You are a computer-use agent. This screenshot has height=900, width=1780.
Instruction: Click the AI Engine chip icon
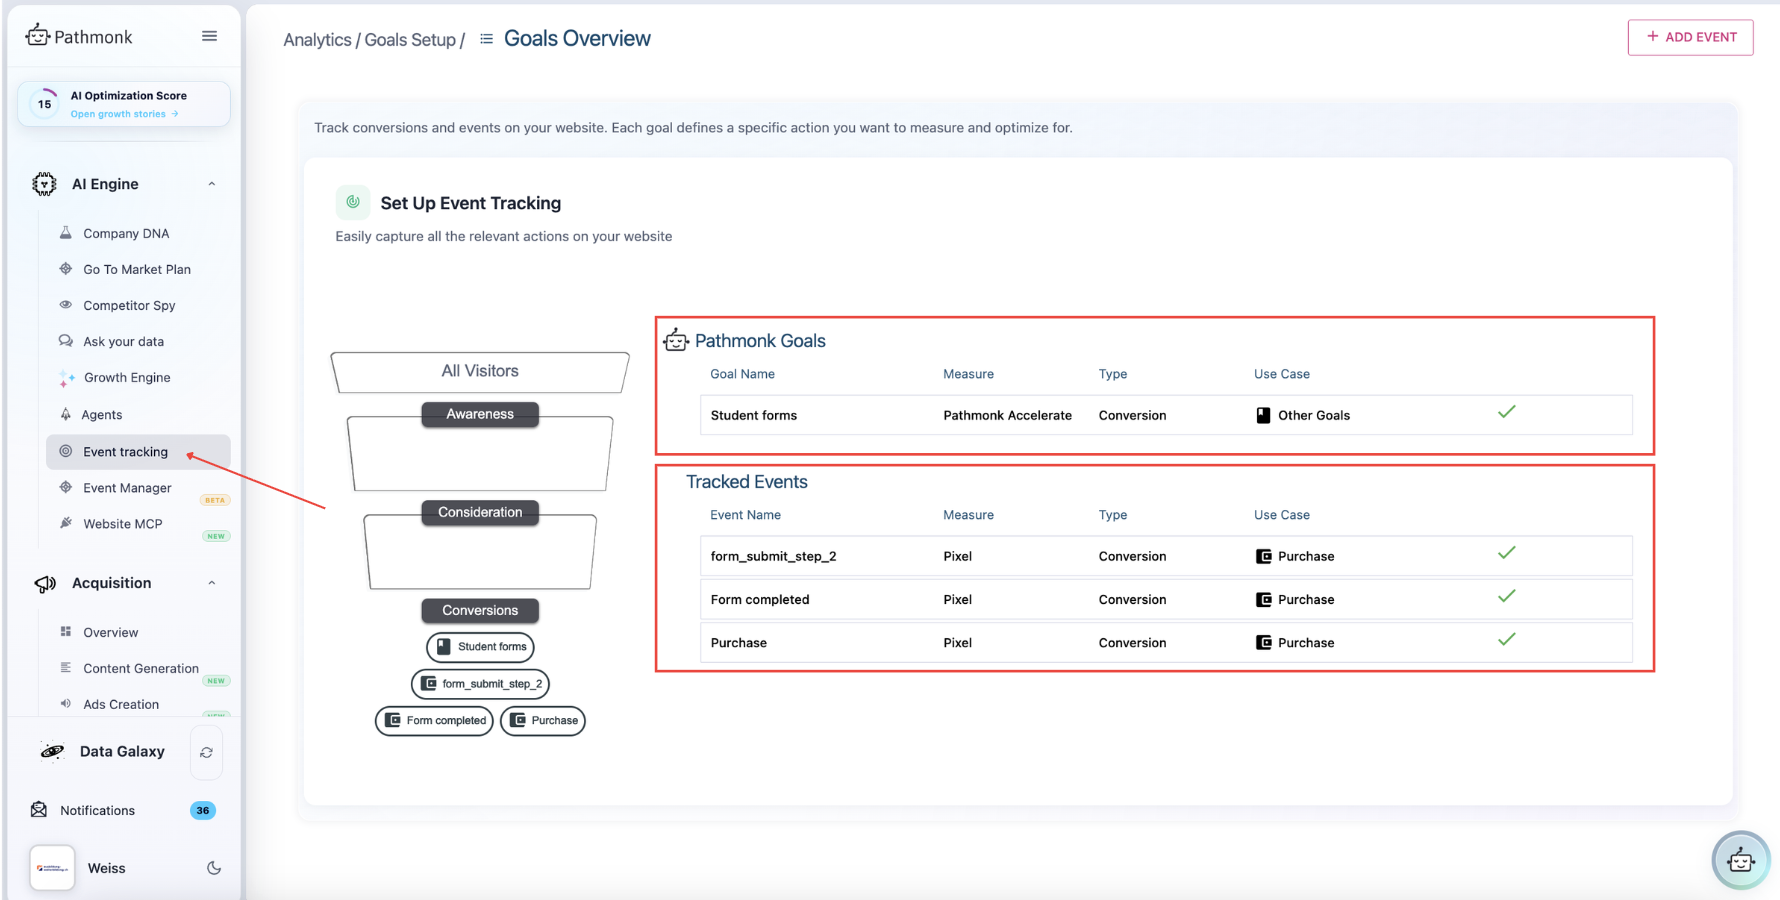(x=44, y=184)
